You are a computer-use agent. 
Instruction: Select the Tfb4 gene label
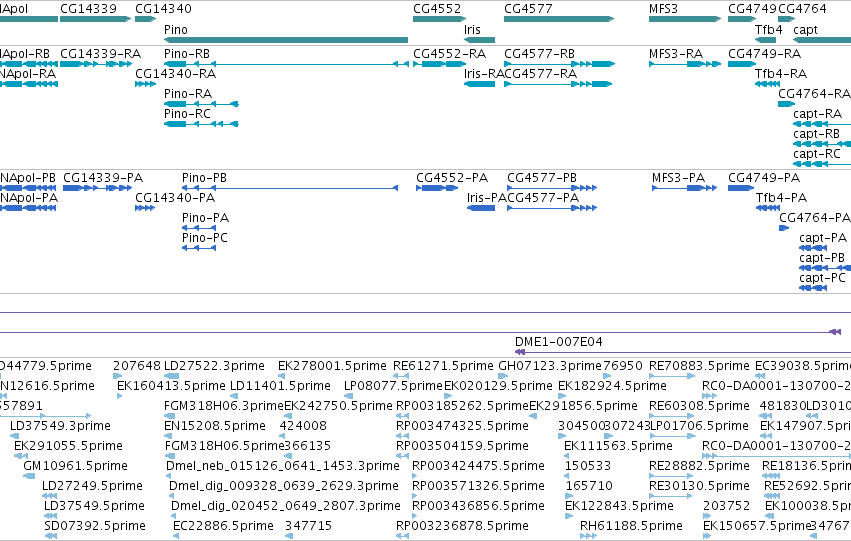click(x=769, y=30)
